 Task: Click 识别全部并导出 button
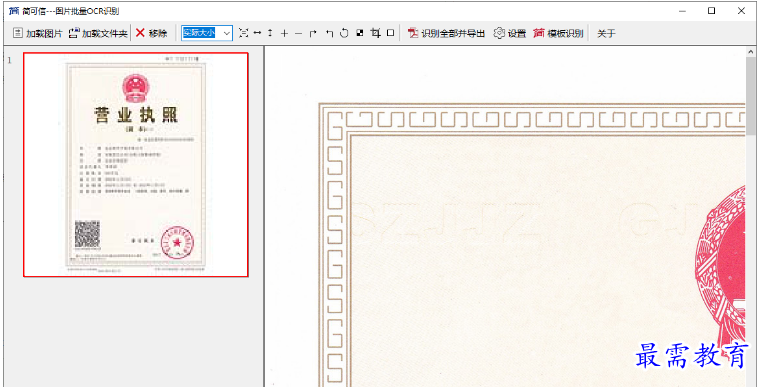447,33
